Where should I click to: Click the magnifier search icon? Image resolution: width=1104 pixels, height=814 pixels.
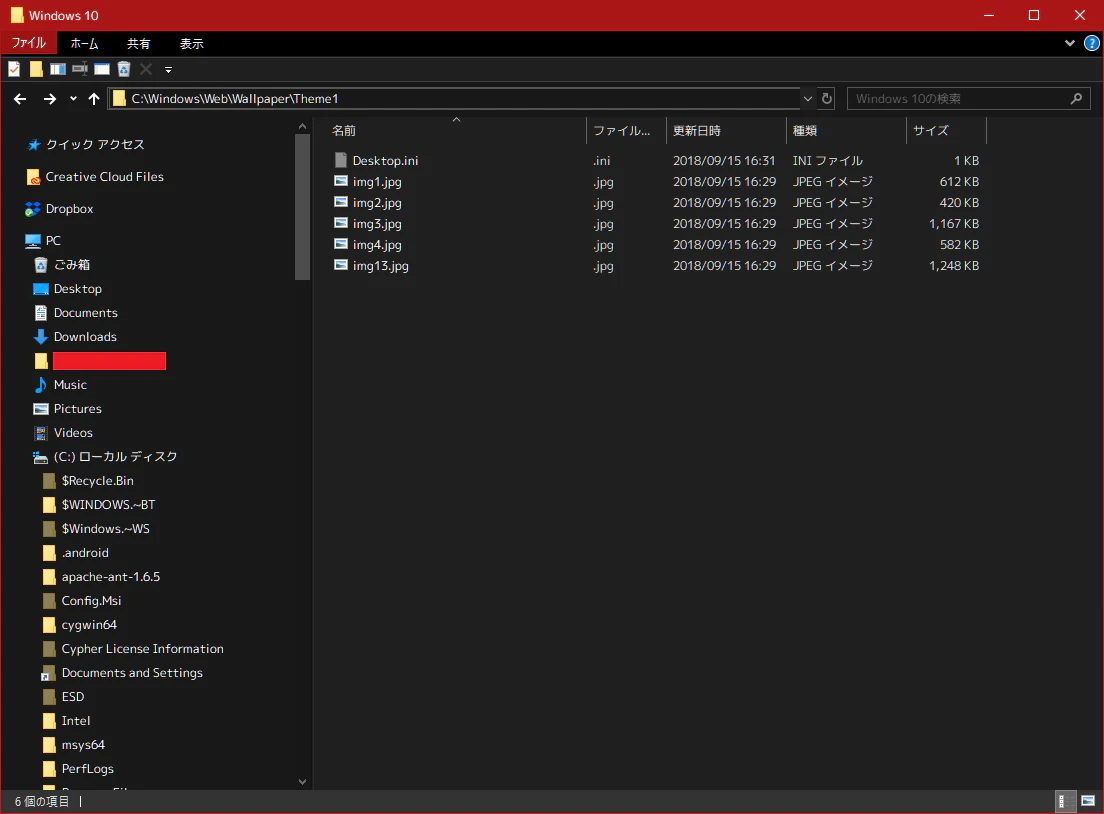1076,99
